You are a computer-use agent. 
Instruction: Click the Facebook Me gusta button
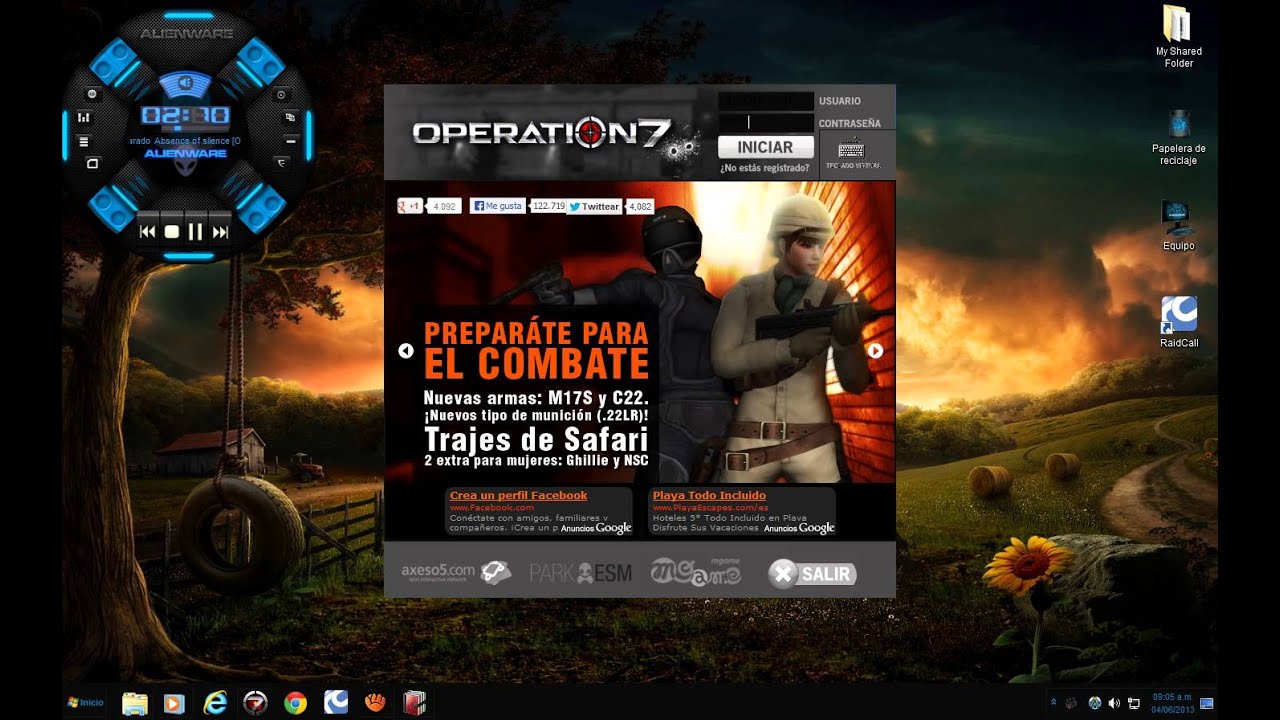[498, 205]
